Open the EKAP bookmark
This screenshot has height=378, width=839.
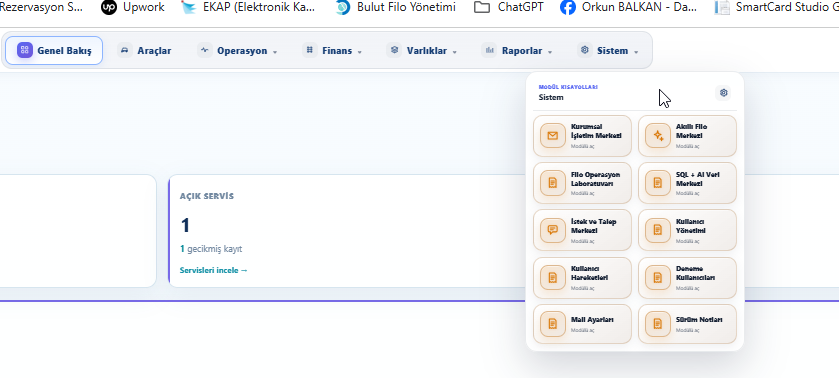click(x=249, y=7)
